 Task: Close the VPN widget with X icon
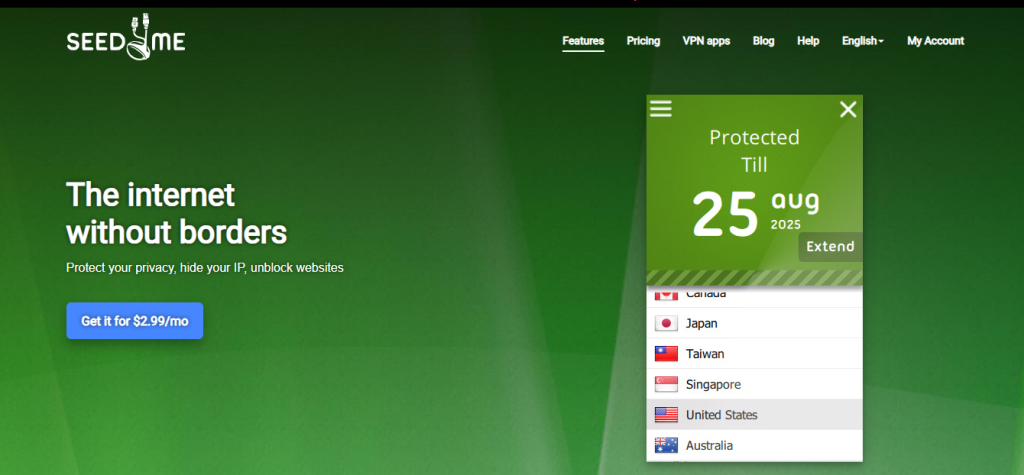point(848,109)
